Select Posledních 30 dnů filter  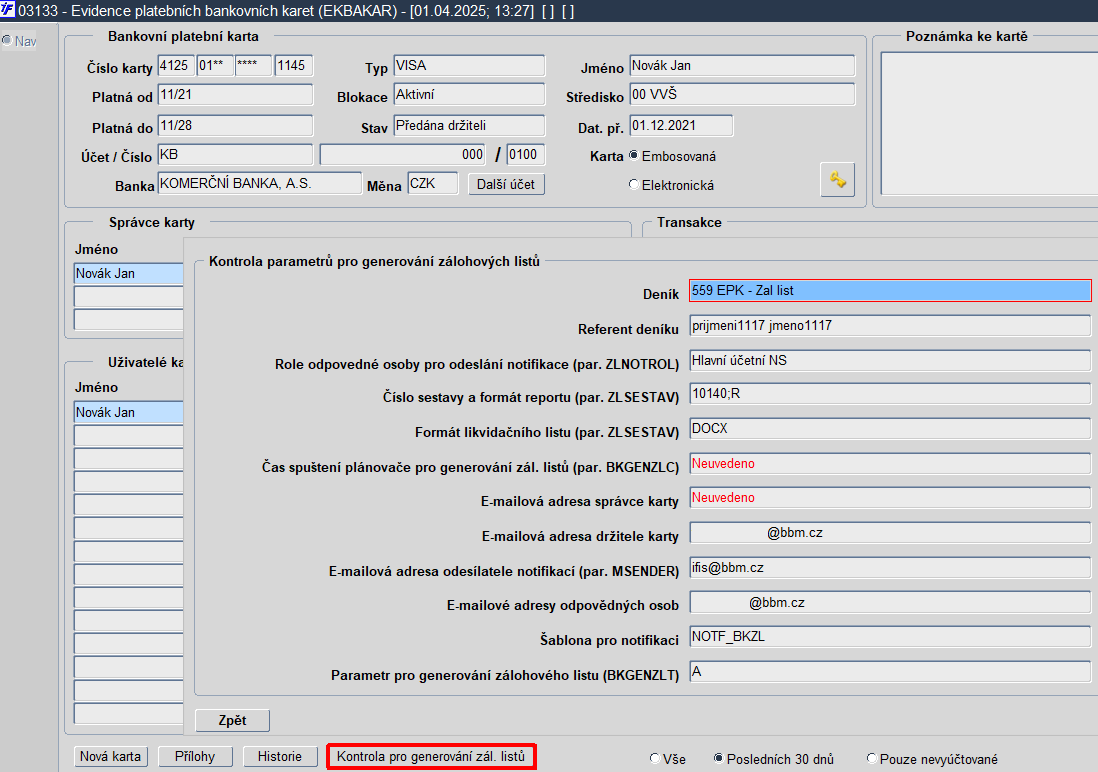click(x=718, y=759)
